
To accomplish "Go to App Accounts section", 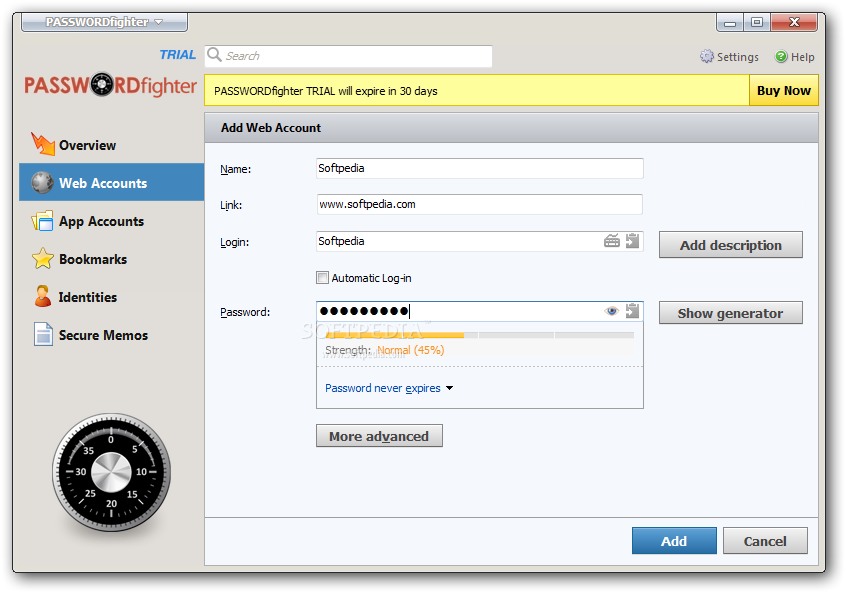I will click(111, 221).
